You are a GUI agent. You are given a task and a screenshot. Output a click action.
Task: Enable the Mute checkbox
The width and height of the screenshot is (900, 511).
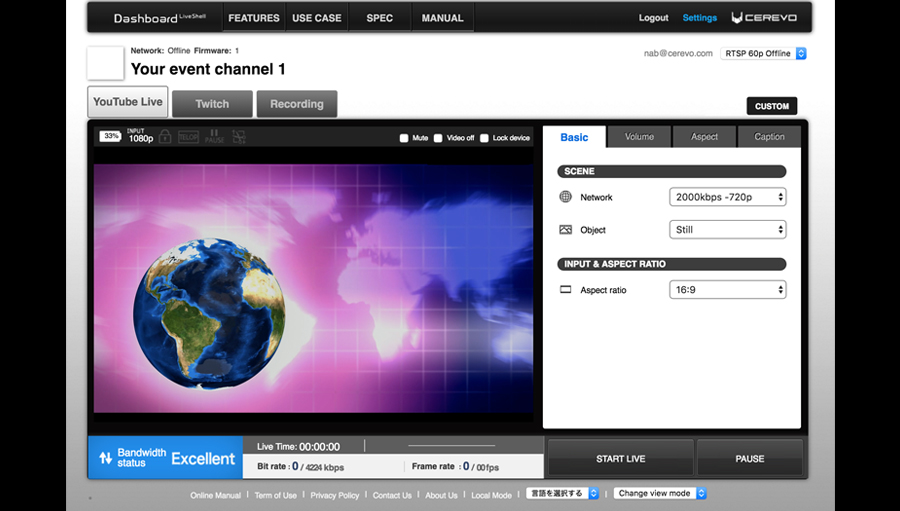click(404, 138)
